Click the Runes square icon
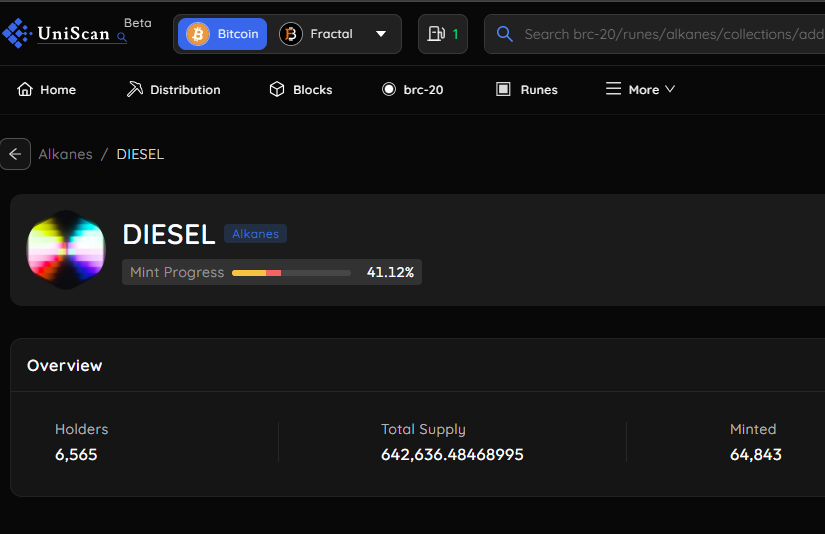 coord(503,89)
